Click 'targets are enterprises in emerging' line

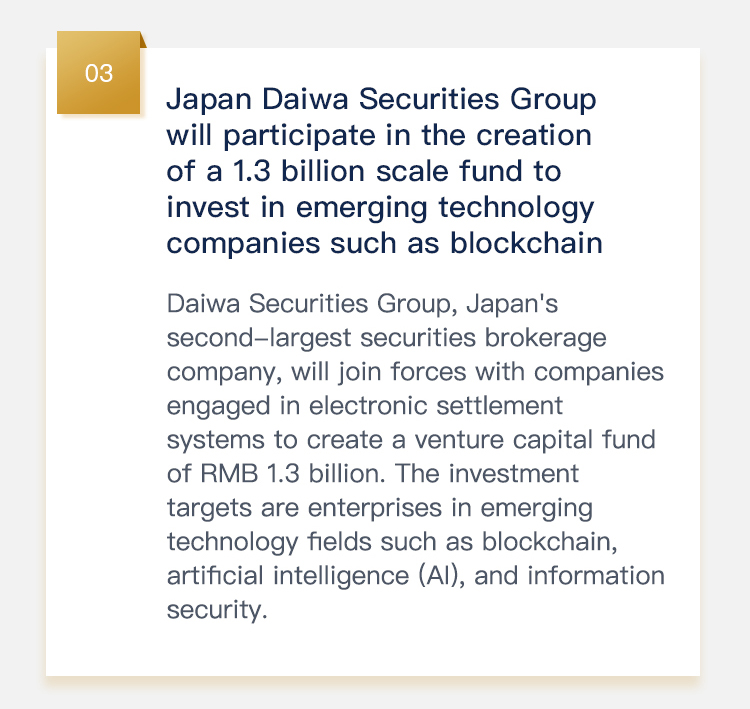pos(380,509)
